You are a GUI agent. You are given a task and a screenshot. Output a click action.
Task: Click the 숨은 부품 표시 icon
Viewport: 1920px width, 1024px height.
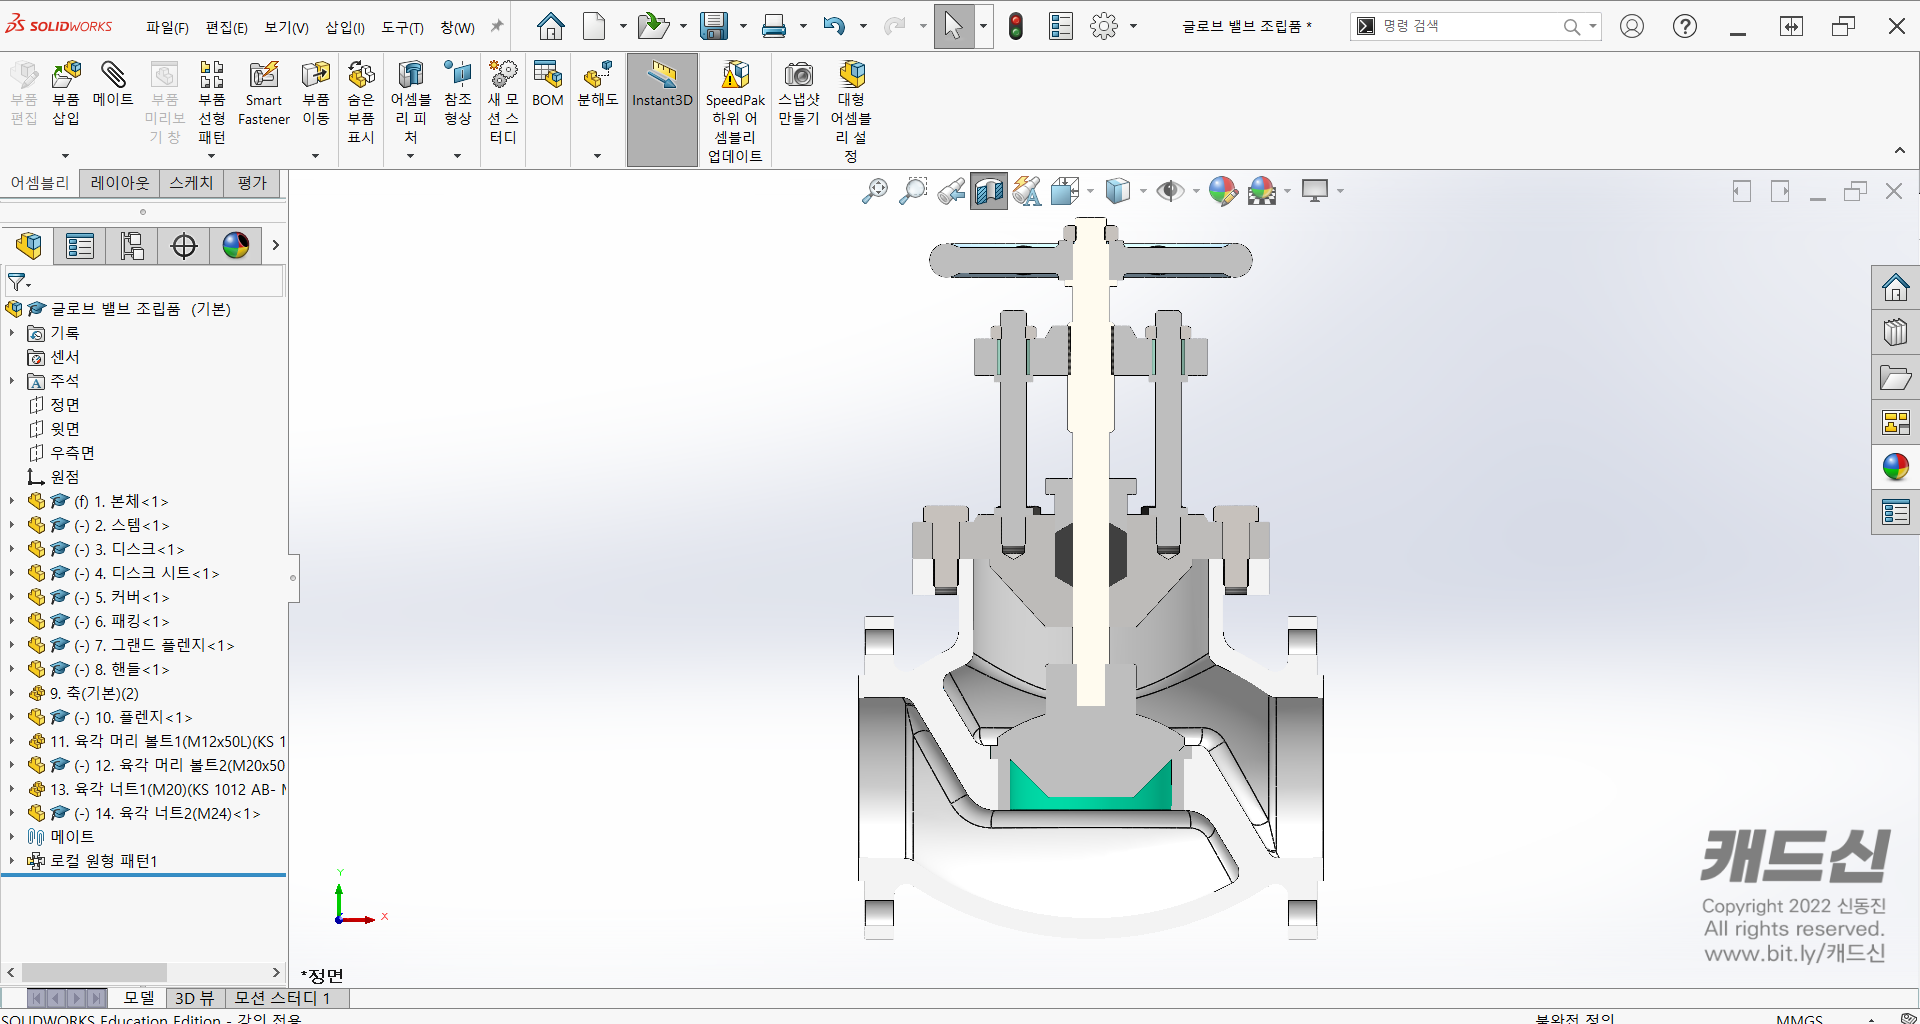point(361,75)
